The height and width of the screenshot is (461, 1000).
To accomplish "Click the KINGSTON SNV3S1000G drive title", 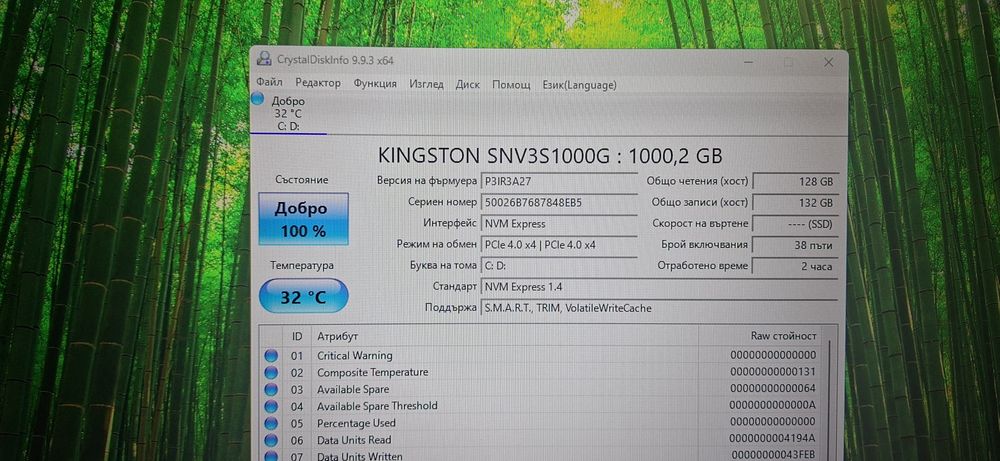I will point(550,156).
